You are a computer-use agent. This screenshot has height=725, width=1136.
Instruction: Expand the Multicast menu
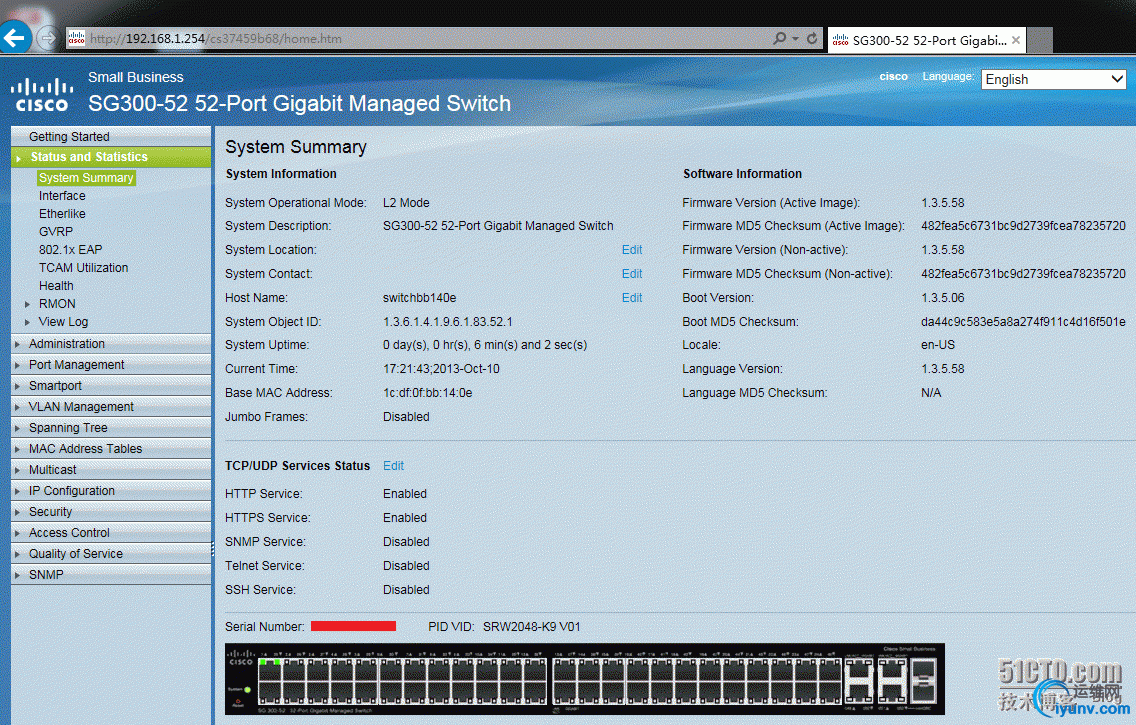(x=111, y=469)
